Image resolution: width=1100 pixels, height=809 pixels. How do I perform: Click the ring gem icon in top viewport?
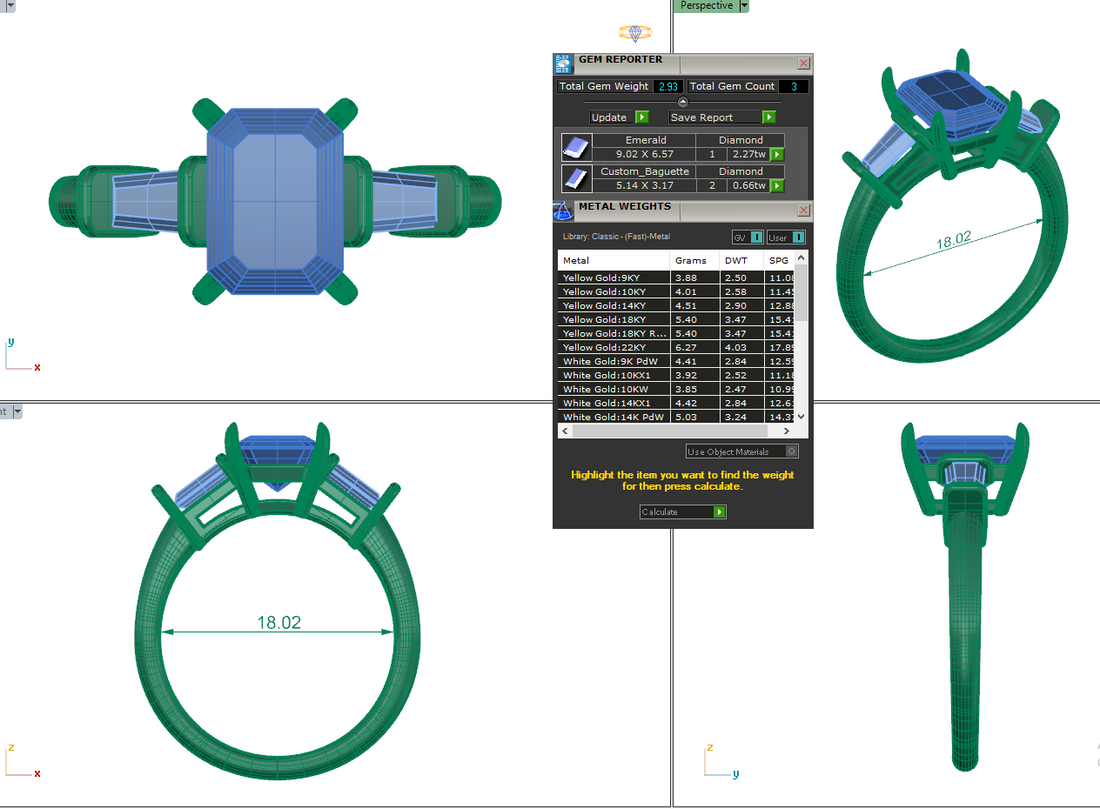(634, 33)
